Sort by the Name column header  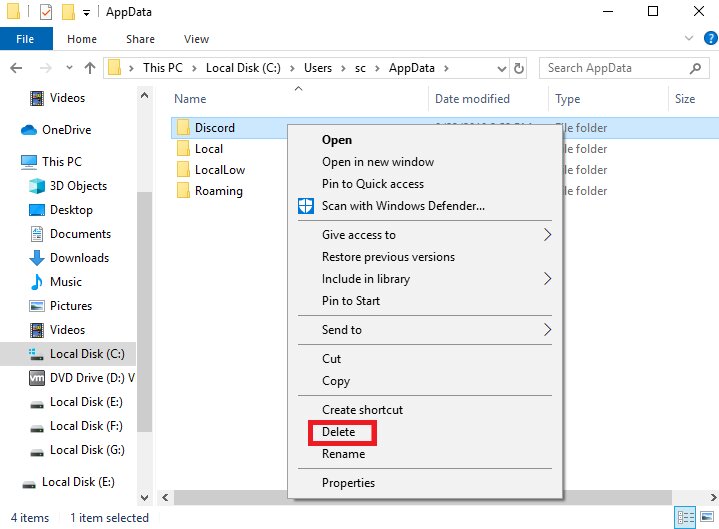190,99
